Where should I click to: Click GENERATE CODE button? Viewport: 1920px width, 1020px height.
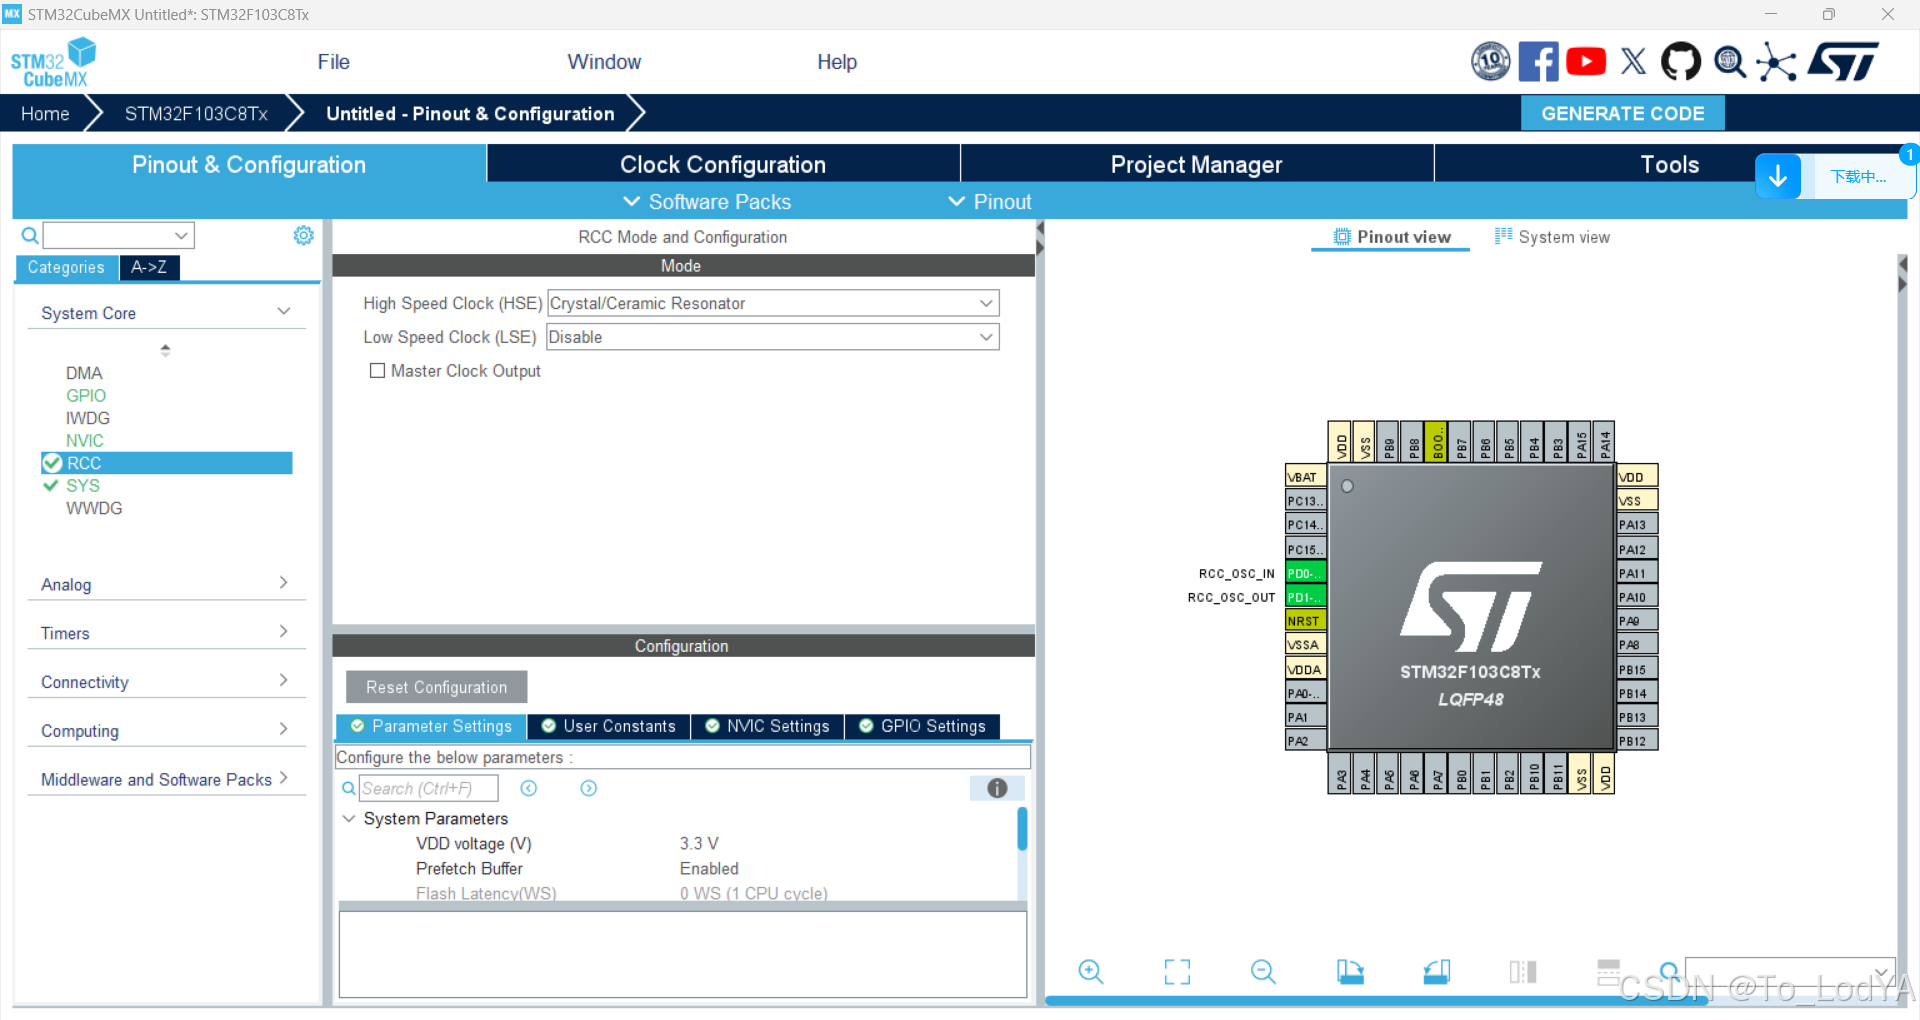[1622, 113]
